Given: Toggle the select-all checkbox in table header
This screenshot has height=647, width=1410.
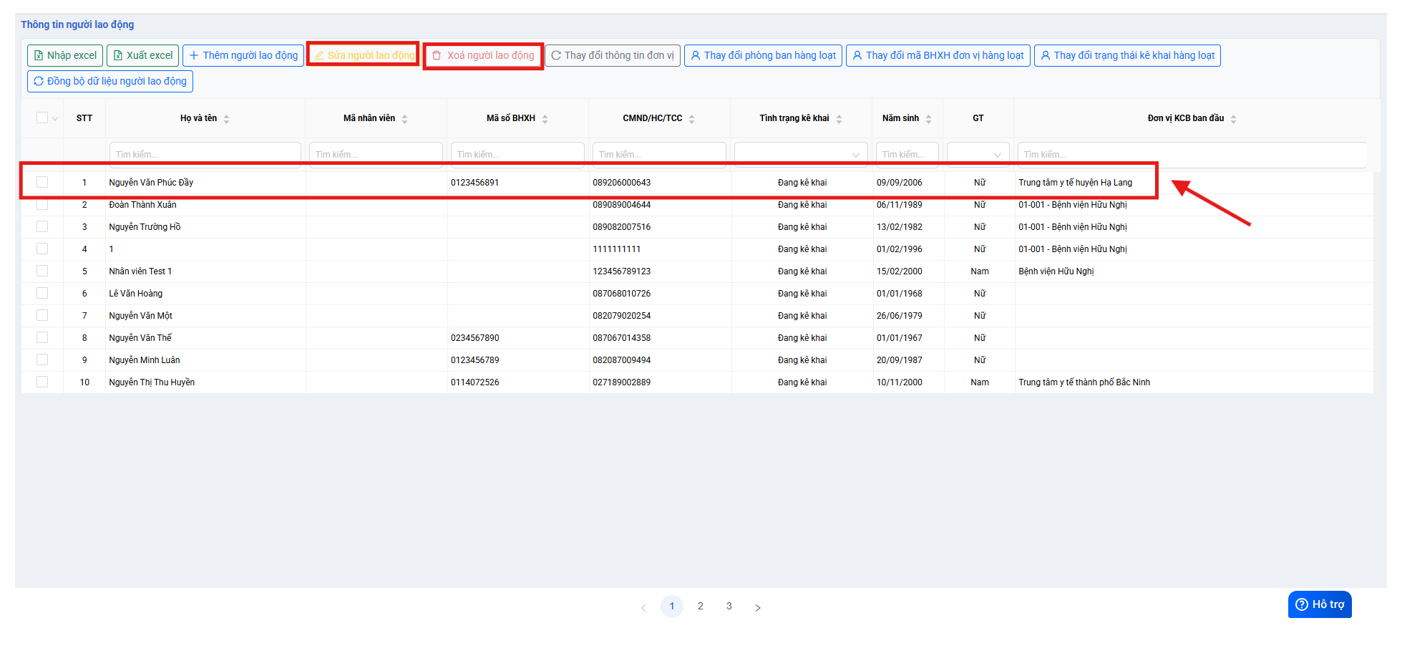Looking at the screenshot, I should point(41,118).
